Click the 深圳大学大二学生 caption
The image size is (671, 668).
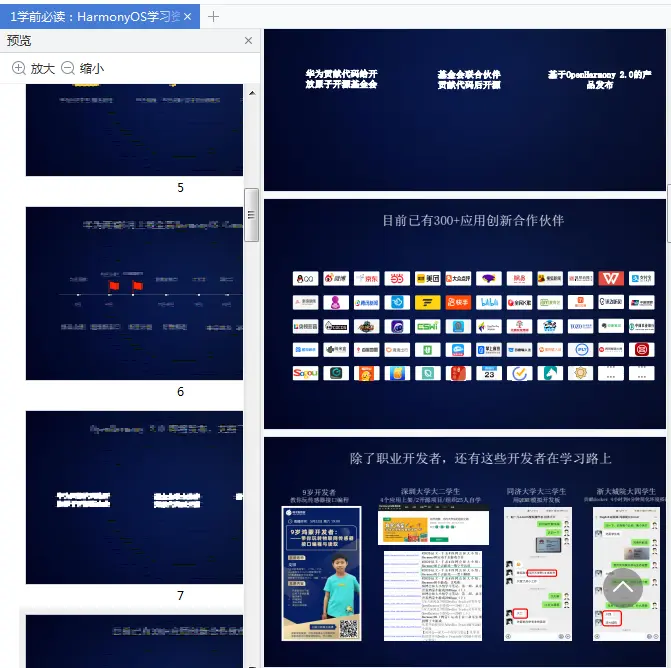430,492
